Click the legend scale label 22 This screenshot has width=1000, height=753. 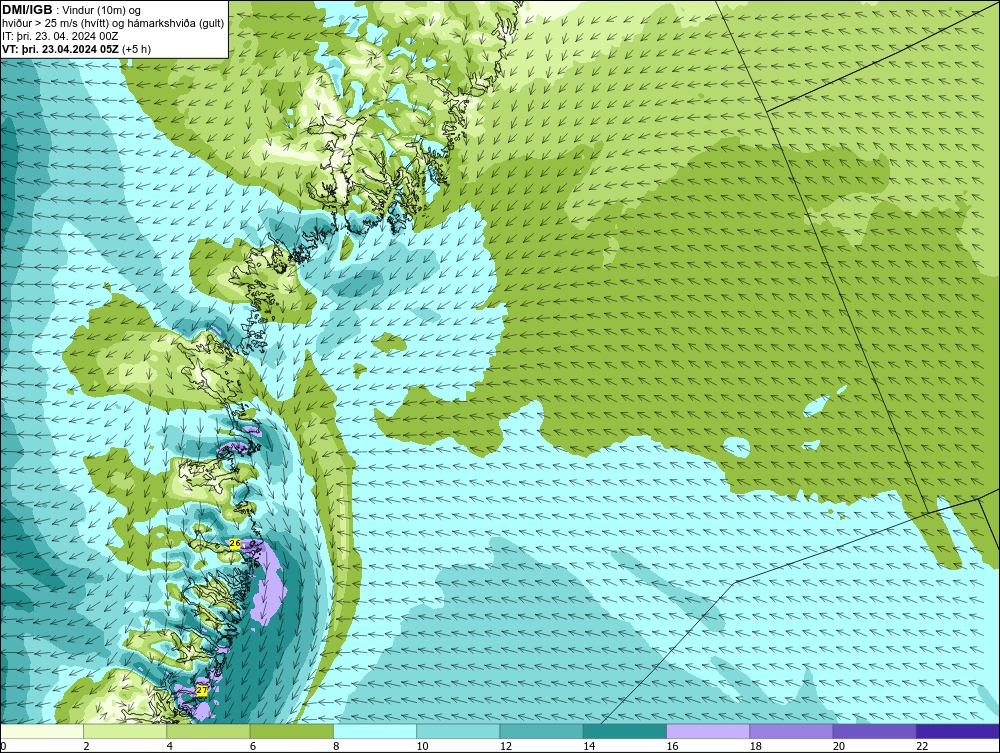click(x=922, y=747)
